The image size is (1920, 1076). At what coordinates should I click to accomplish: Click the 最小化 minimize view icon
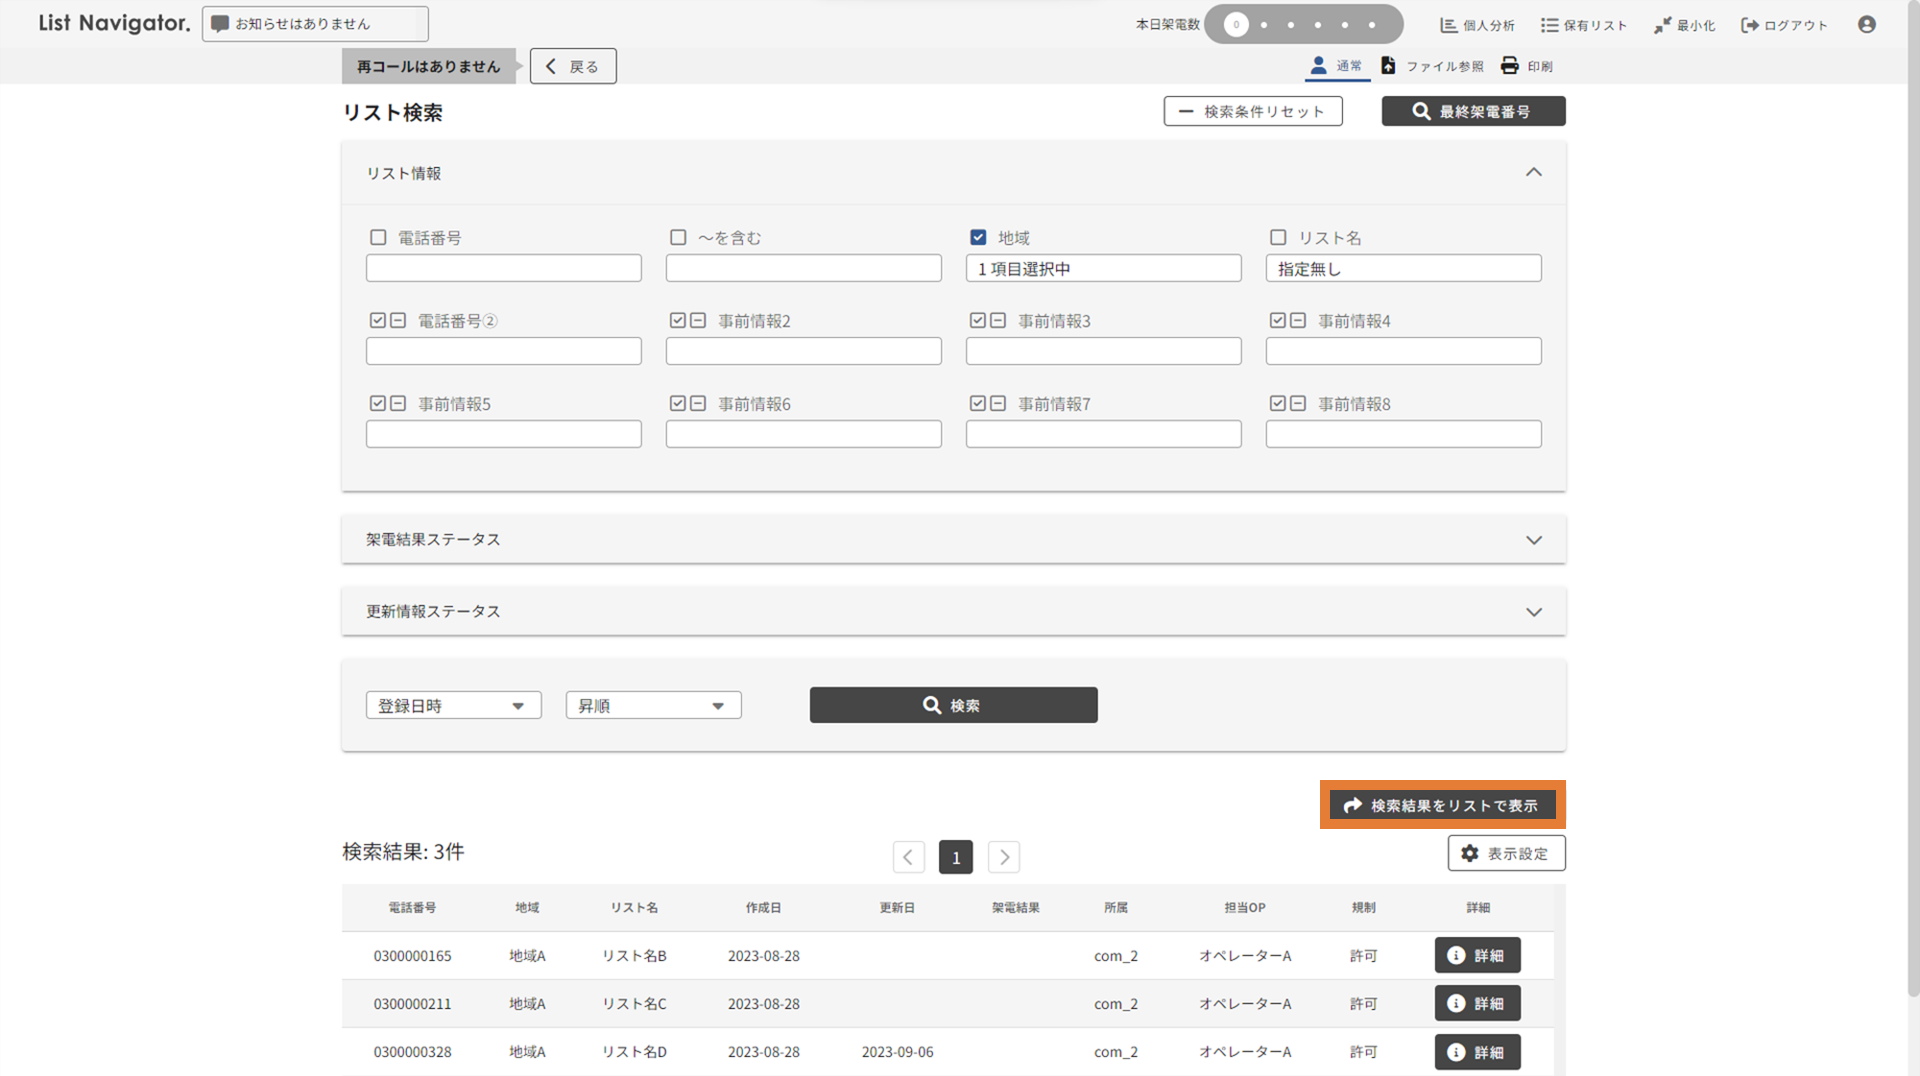pyautogui.click(x=1662, y=25)
